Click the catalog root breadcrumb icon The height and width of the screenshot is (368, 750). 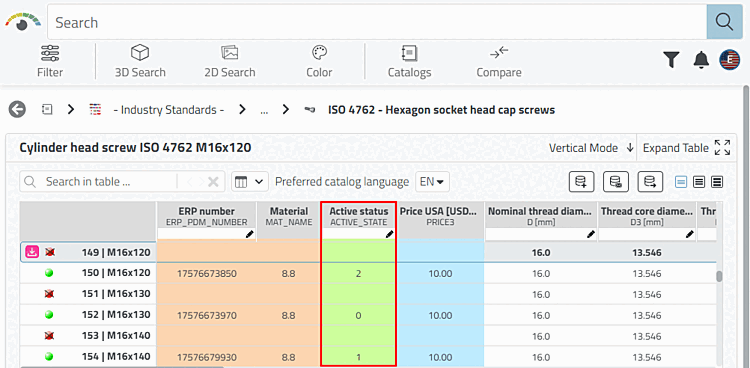(x=47, y=110)
